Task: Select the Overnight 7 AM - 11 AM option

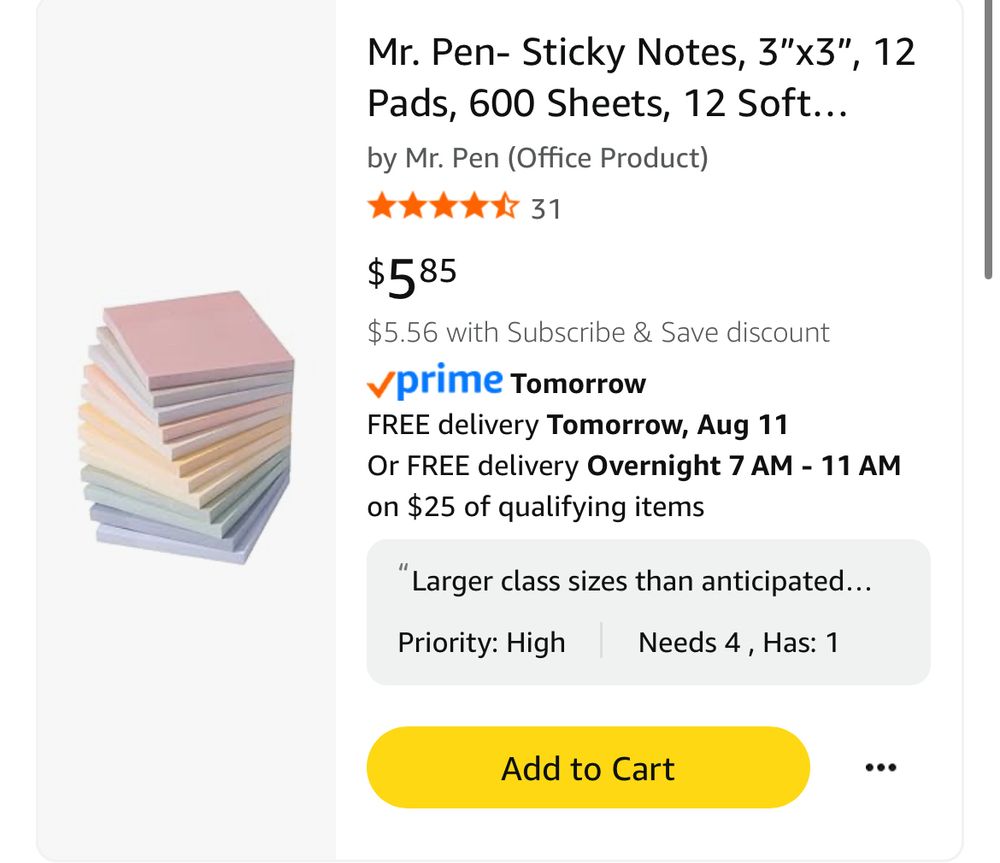Action: [x=743, y=465]
